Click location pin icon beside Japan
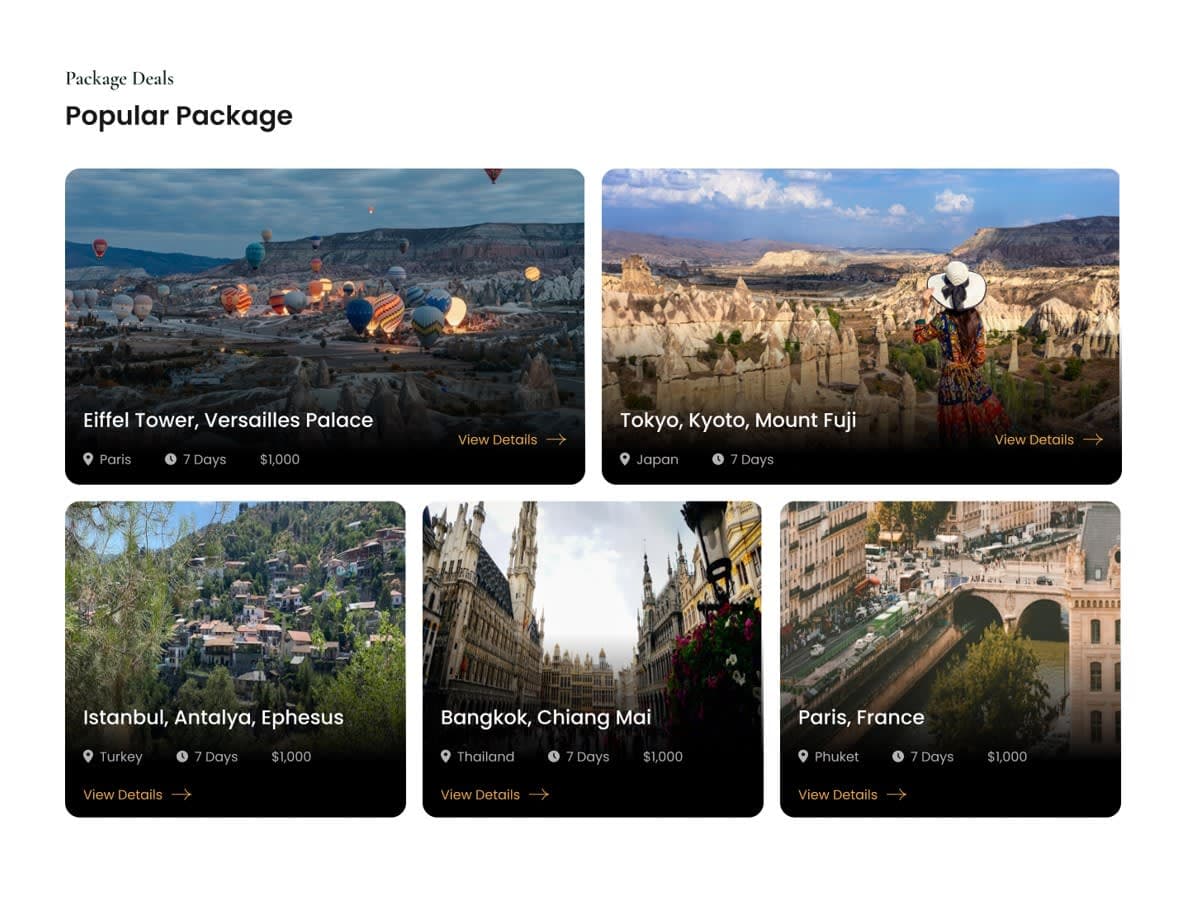Screen dimensions: 1184x901 pos(624,459)
